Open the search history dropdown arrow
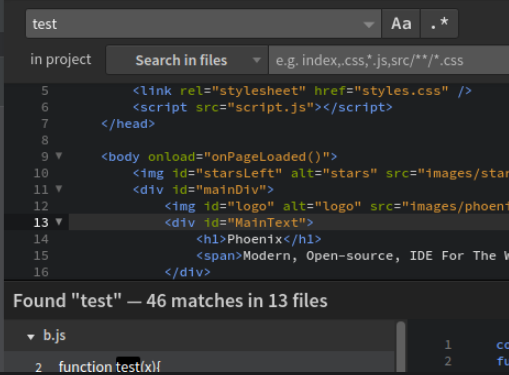509x375 pixels. (369, 25)
